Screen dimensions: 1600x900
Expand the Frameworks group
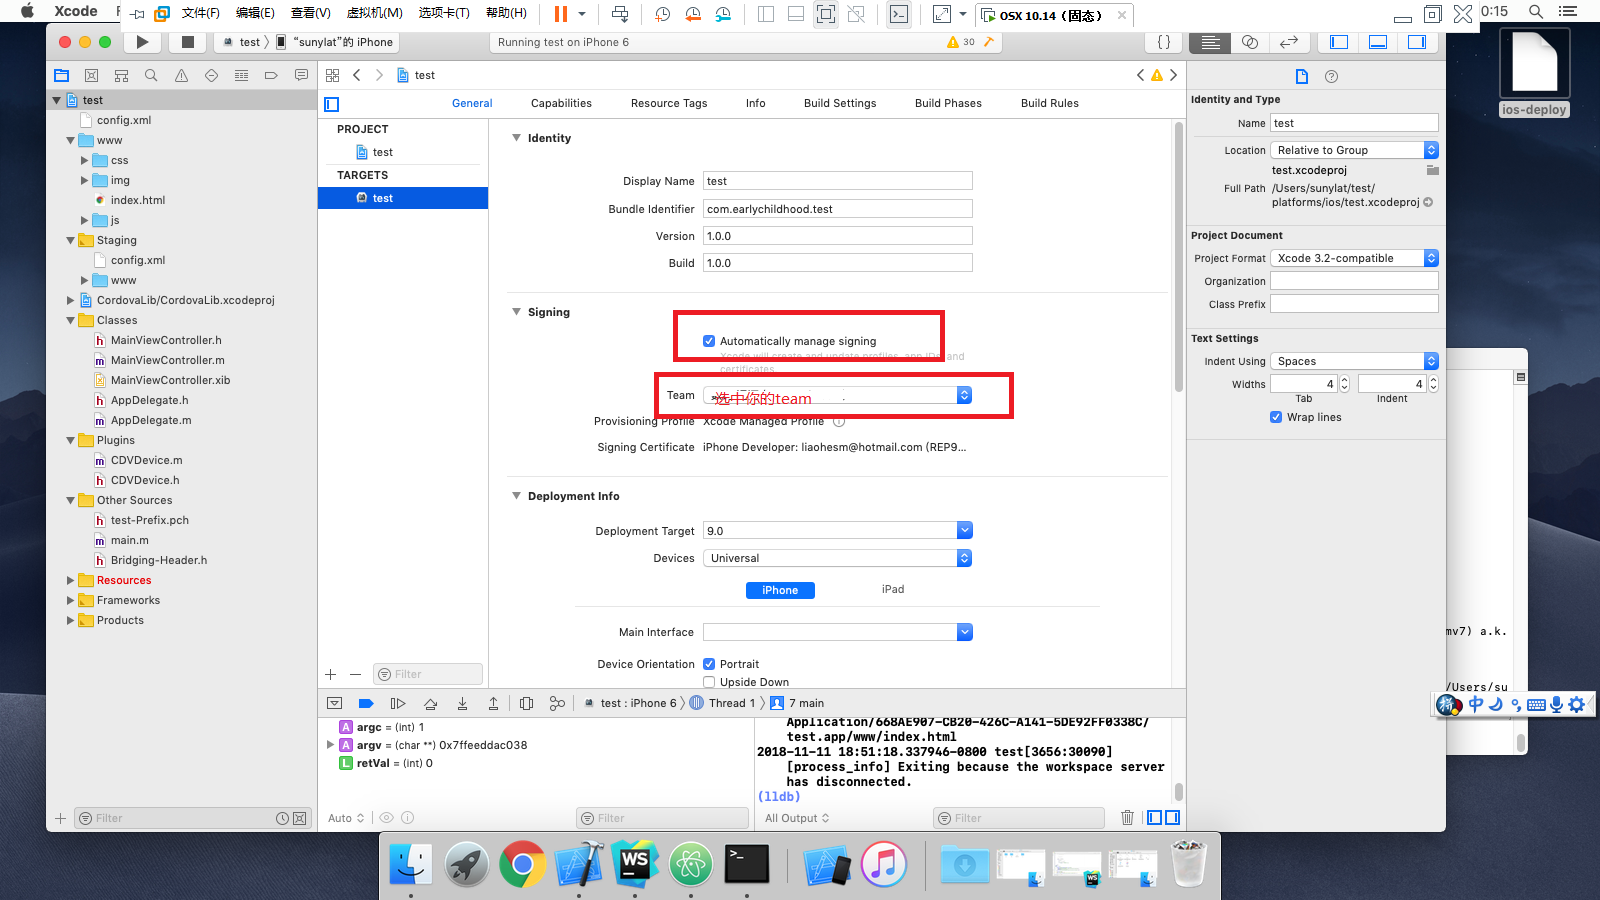(70, 600)
